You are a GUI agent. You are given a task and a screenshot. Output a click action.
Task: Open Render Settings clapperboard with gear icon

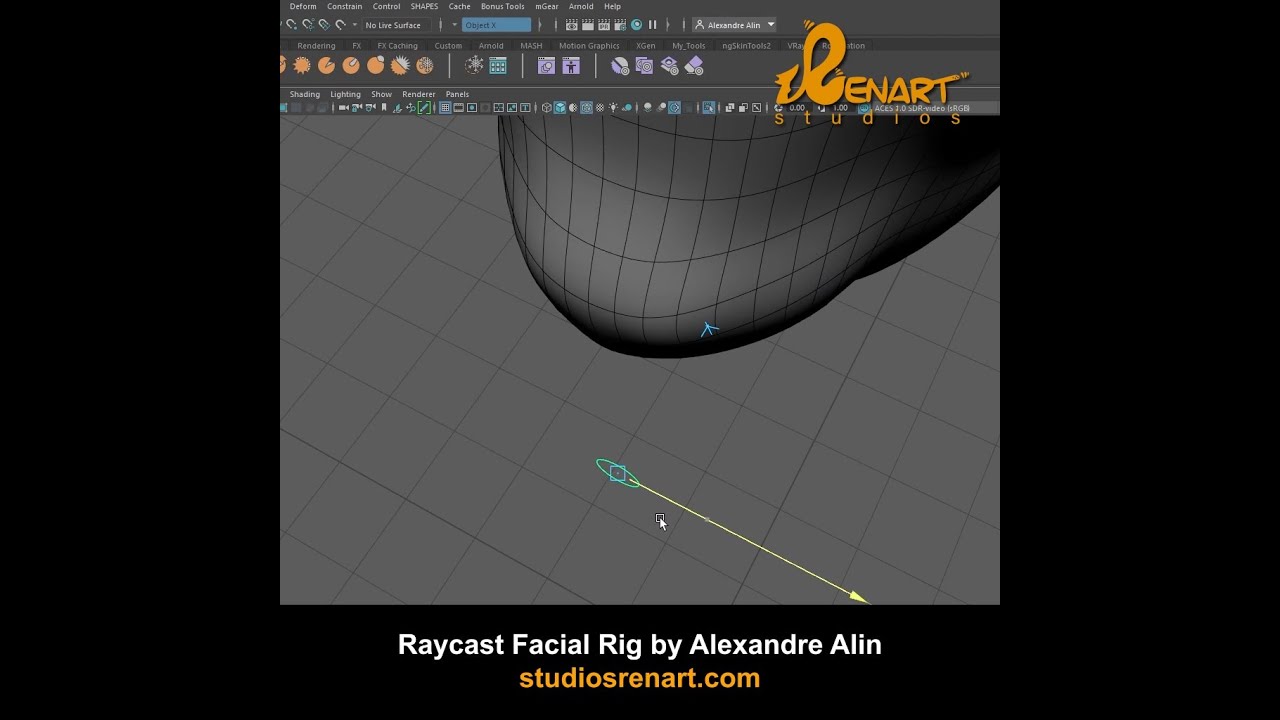click(x=620, y=25)
